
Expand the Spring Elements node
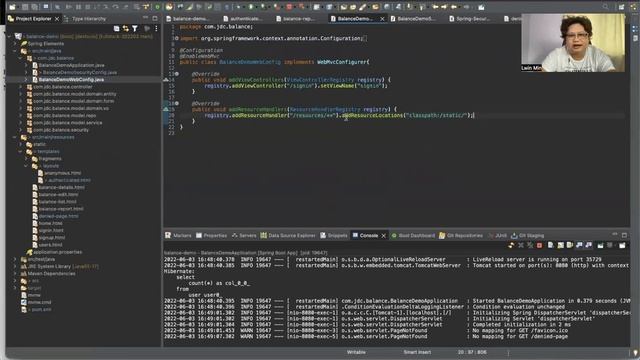(x=16, y=44)
